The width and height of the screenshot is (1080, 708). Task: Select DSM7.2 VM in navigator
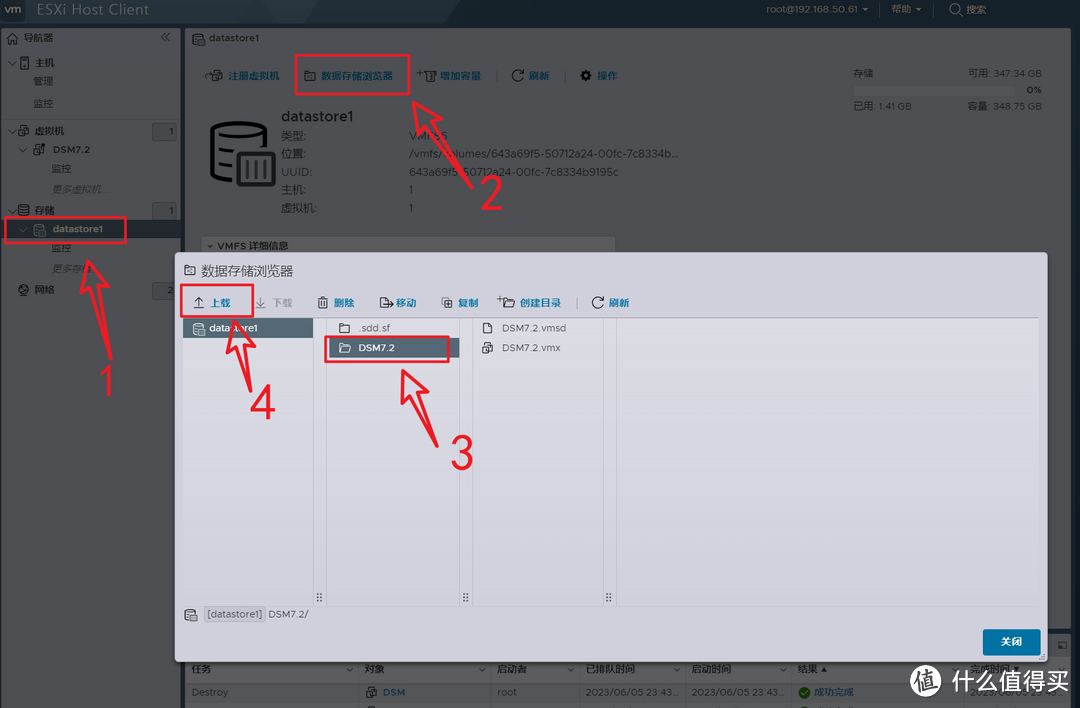[x=71, y=149]
